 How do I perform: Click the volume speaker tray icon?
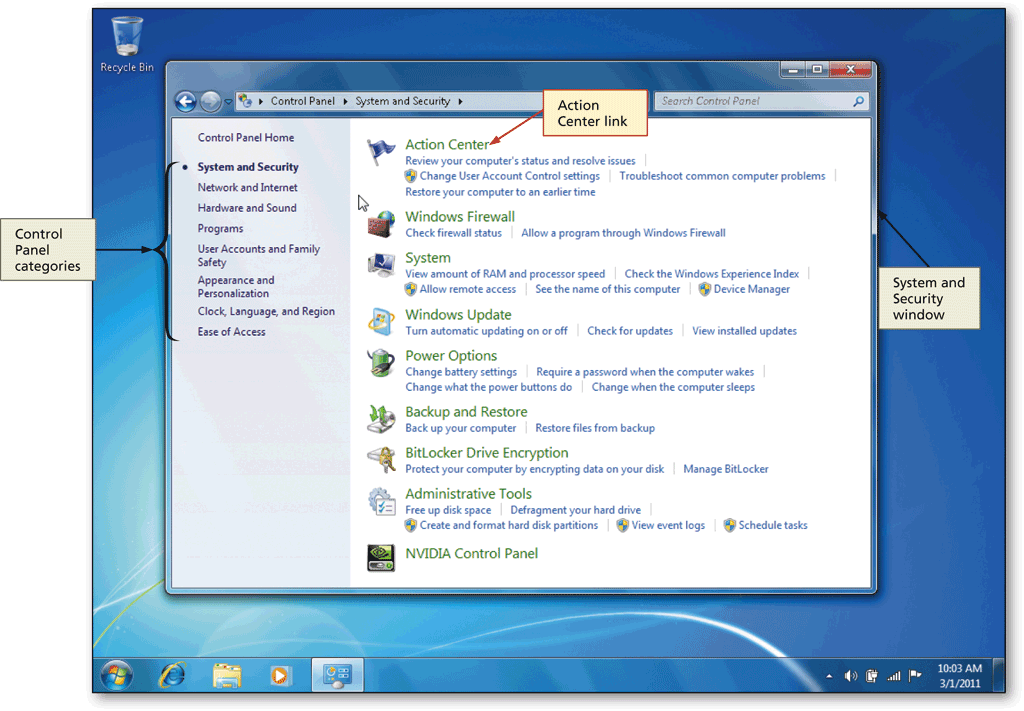click(x=850, y=676)
